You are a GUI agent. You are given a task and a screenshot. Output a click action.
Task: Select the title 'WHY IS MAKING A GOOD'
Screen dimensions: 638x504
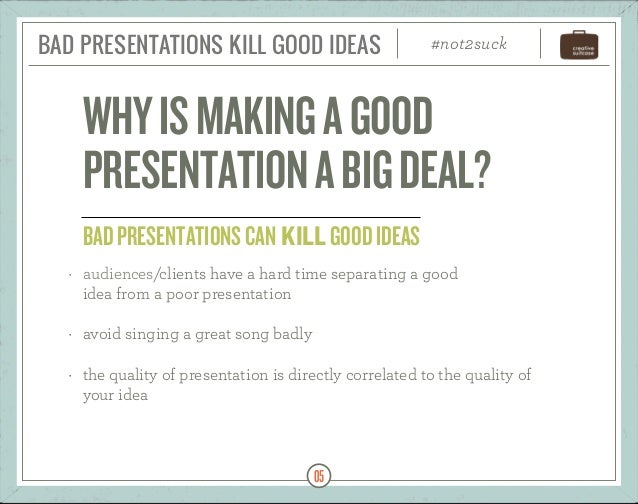coord(257,116)
